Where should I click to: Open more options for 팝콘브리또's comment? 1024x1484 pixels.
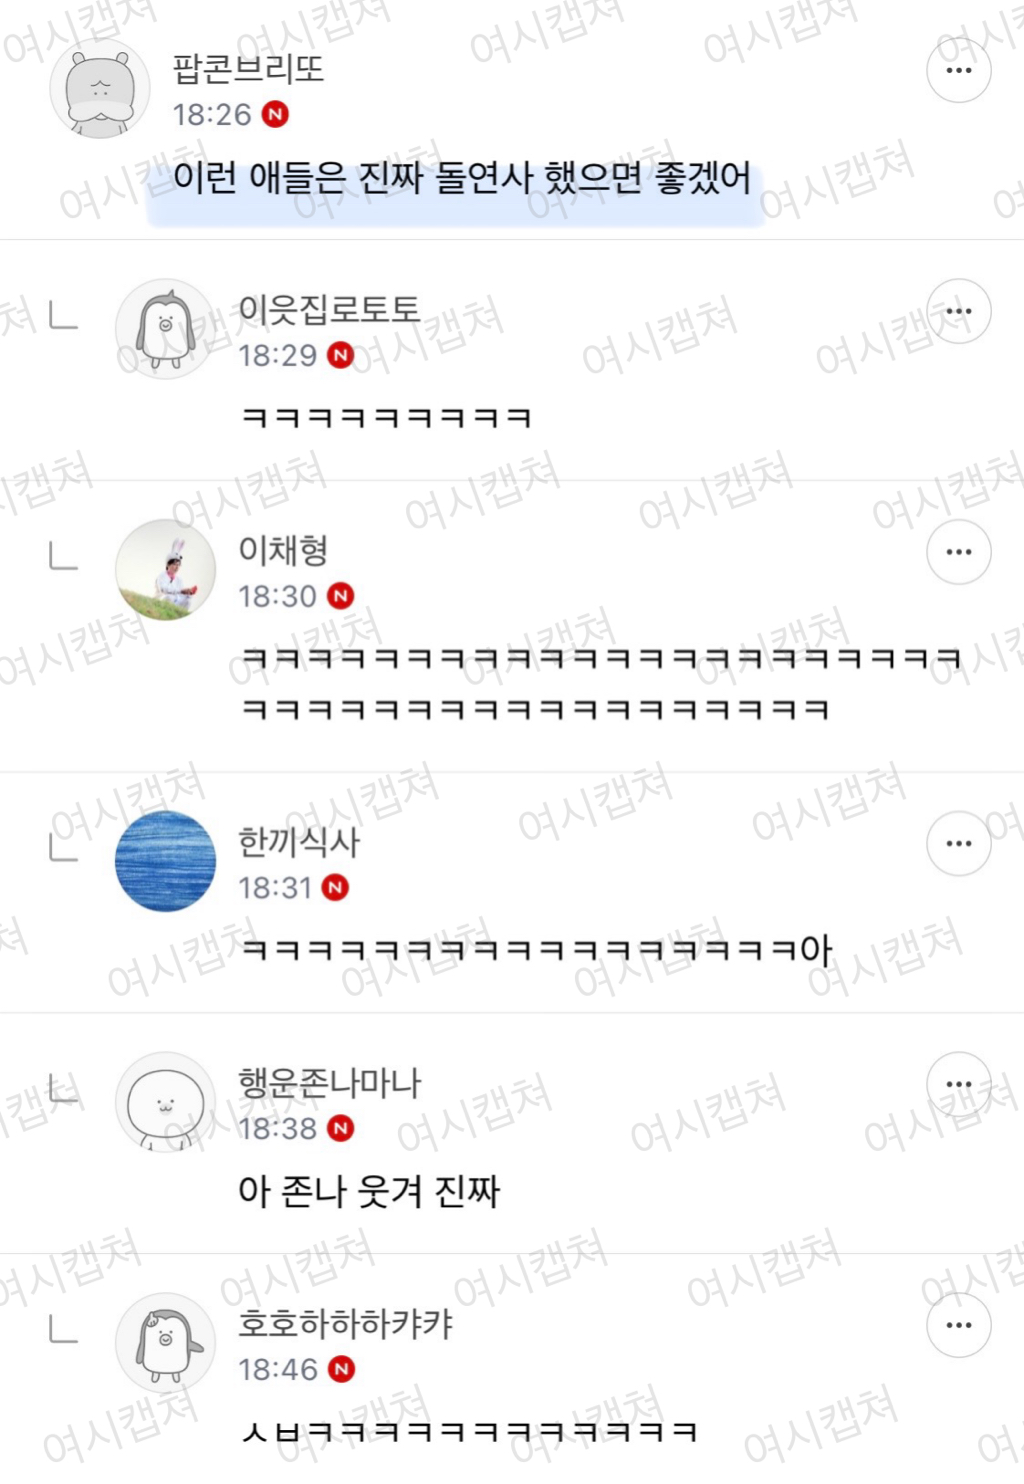(958, 70)
